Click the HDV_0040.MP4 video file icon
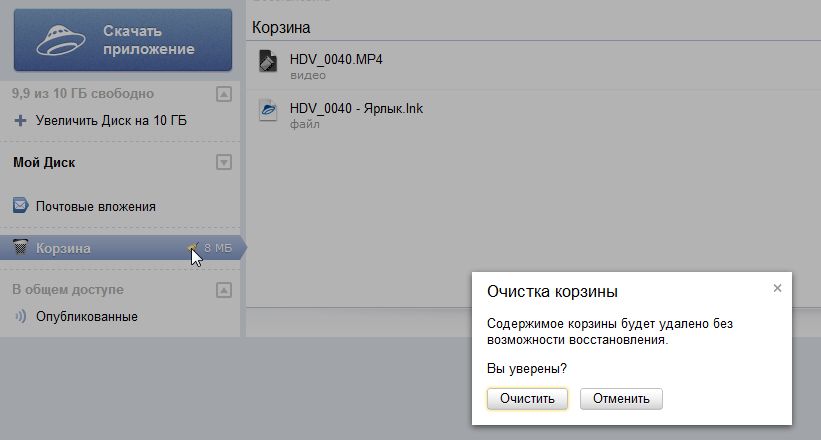Screen dimensions: 821x440 click(268, 61)
